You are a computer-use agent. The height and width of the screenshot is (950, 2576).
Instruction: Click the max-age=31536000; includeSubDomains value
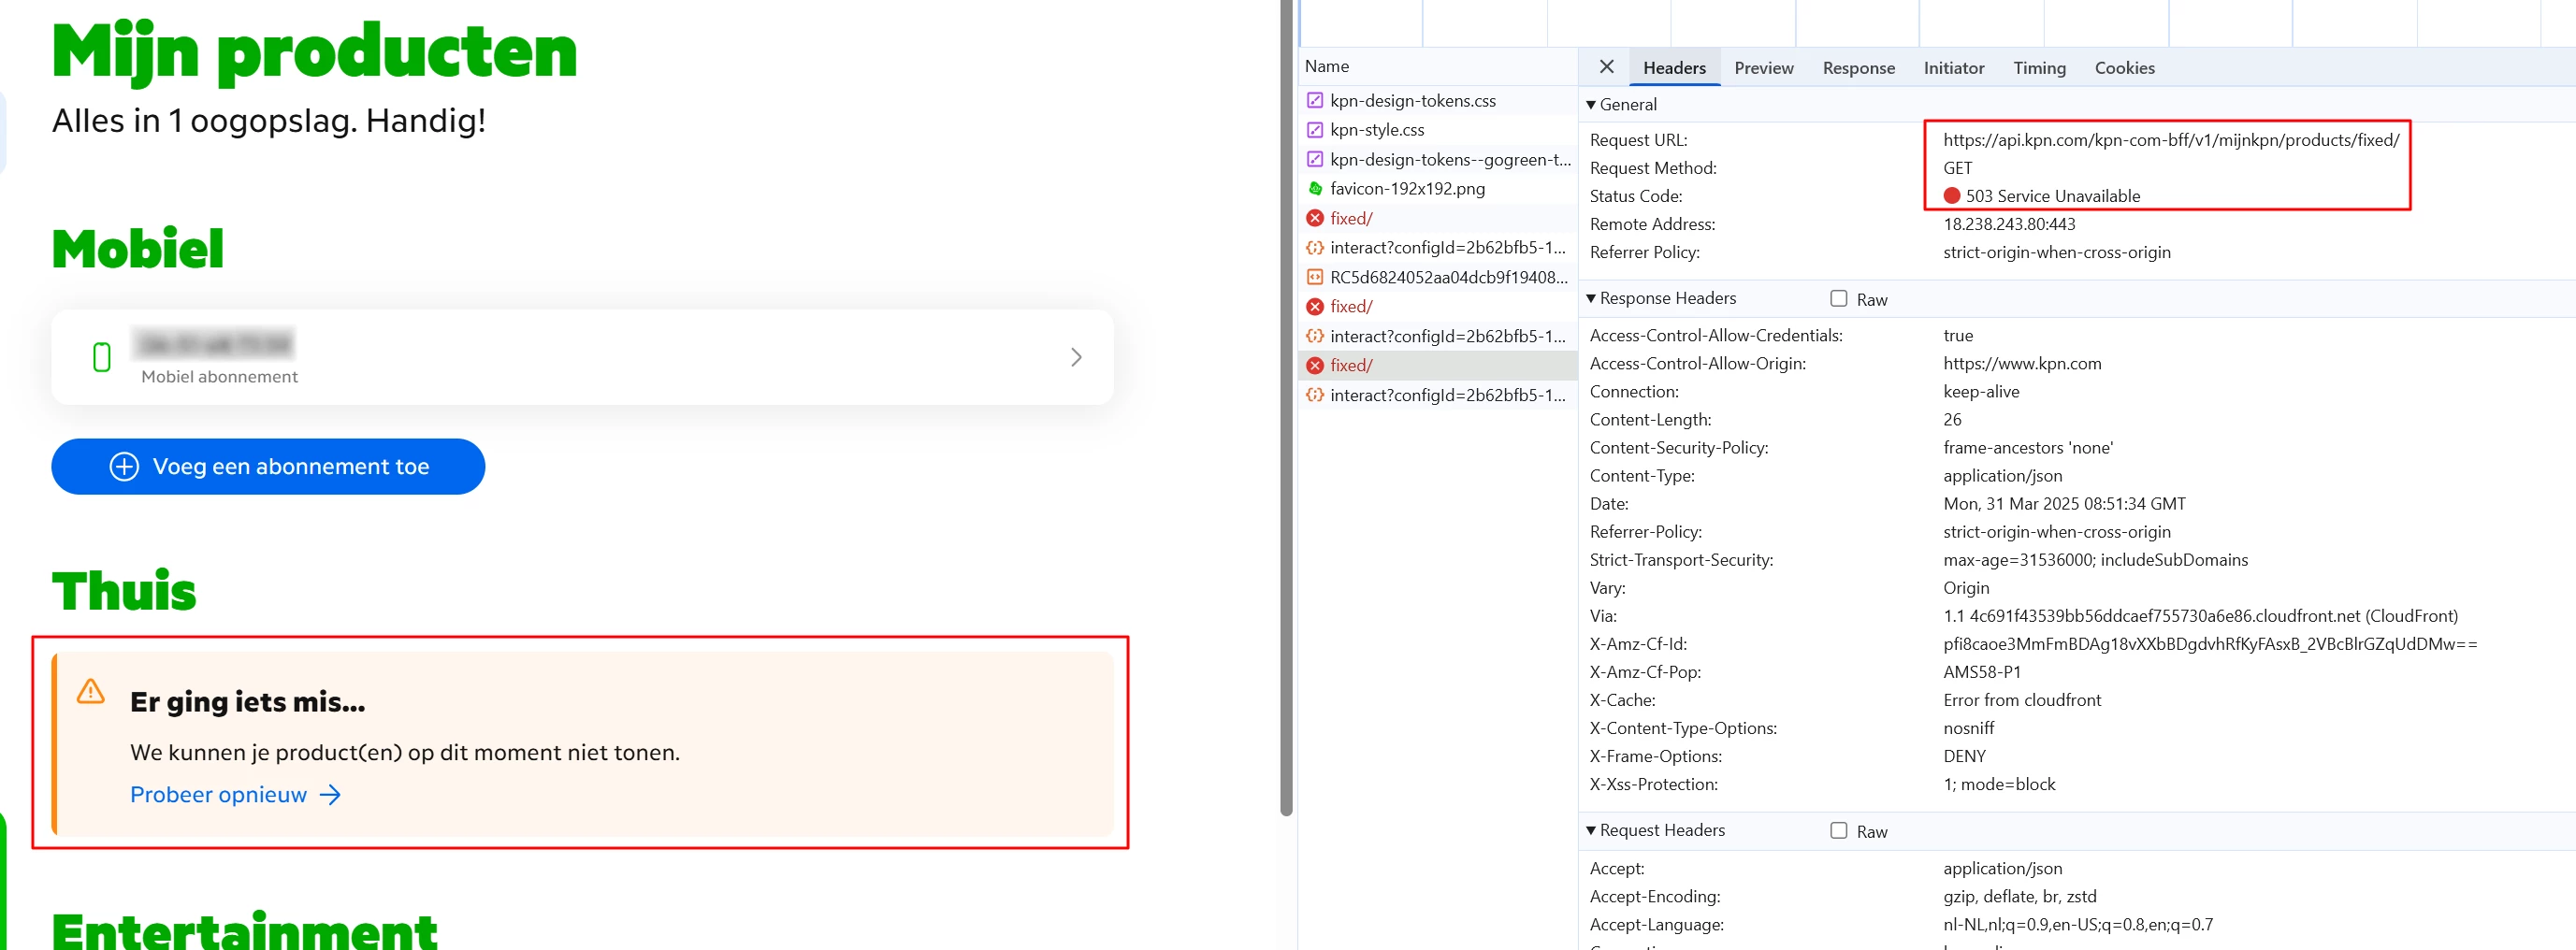coord(2095,559)
